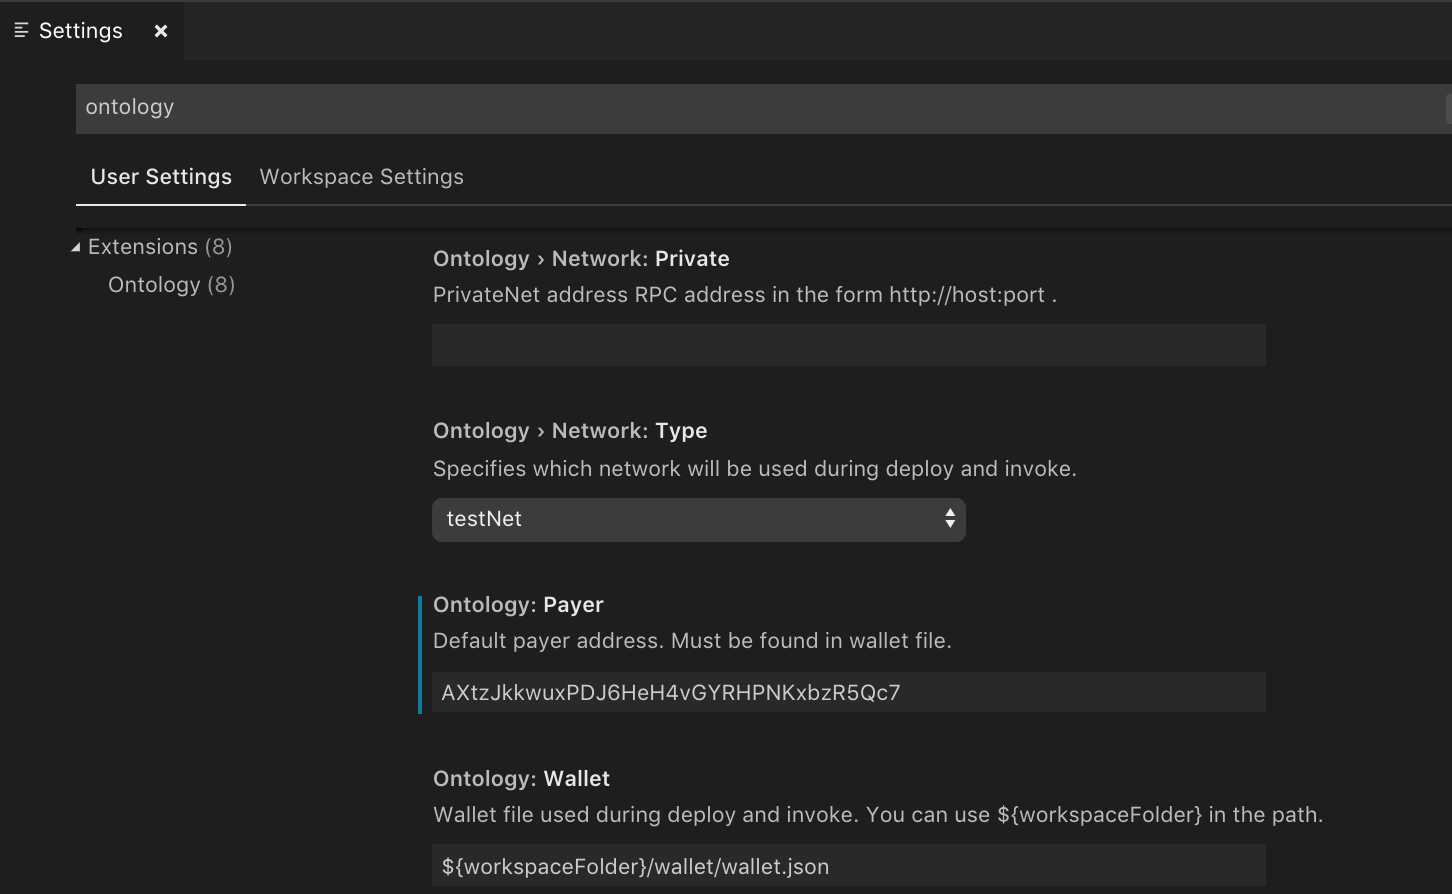This screenshot has height=894, width=1452.
Task: Edit the wallet.json path field
Action: point(848,866)
